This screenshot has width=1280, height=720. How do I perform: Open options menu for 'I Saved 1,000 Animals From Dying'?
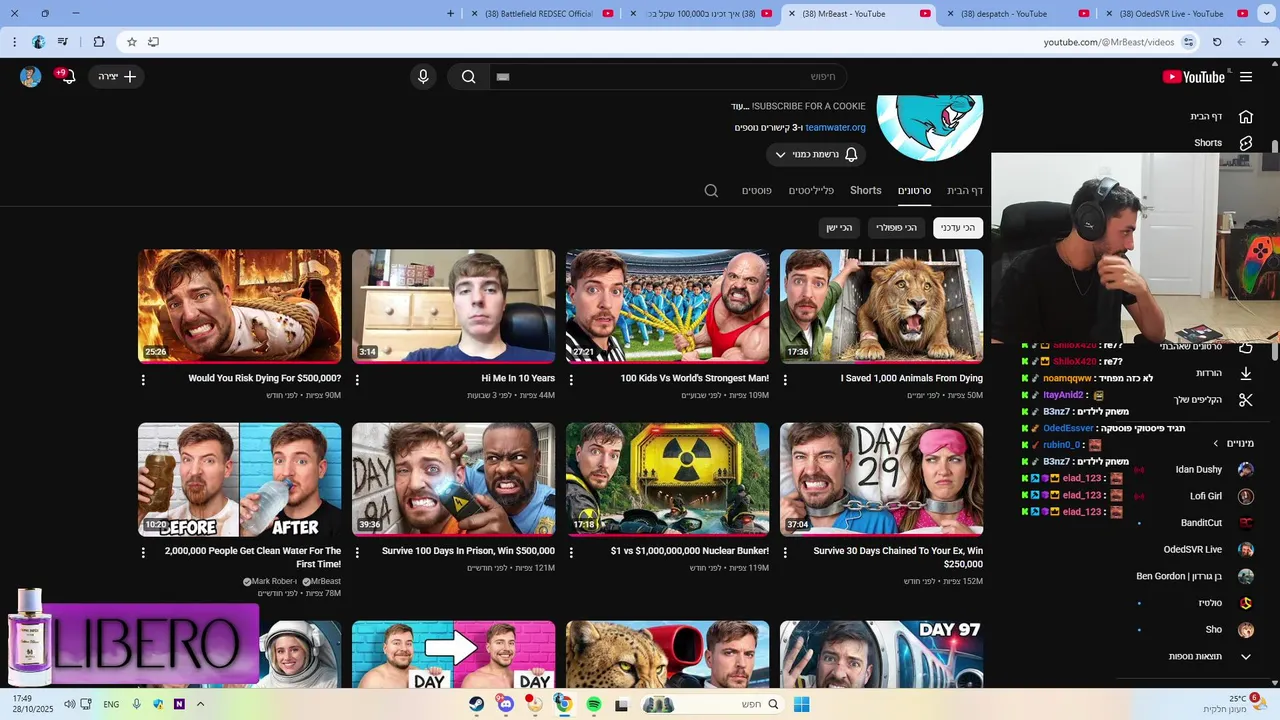pos(785,380)
